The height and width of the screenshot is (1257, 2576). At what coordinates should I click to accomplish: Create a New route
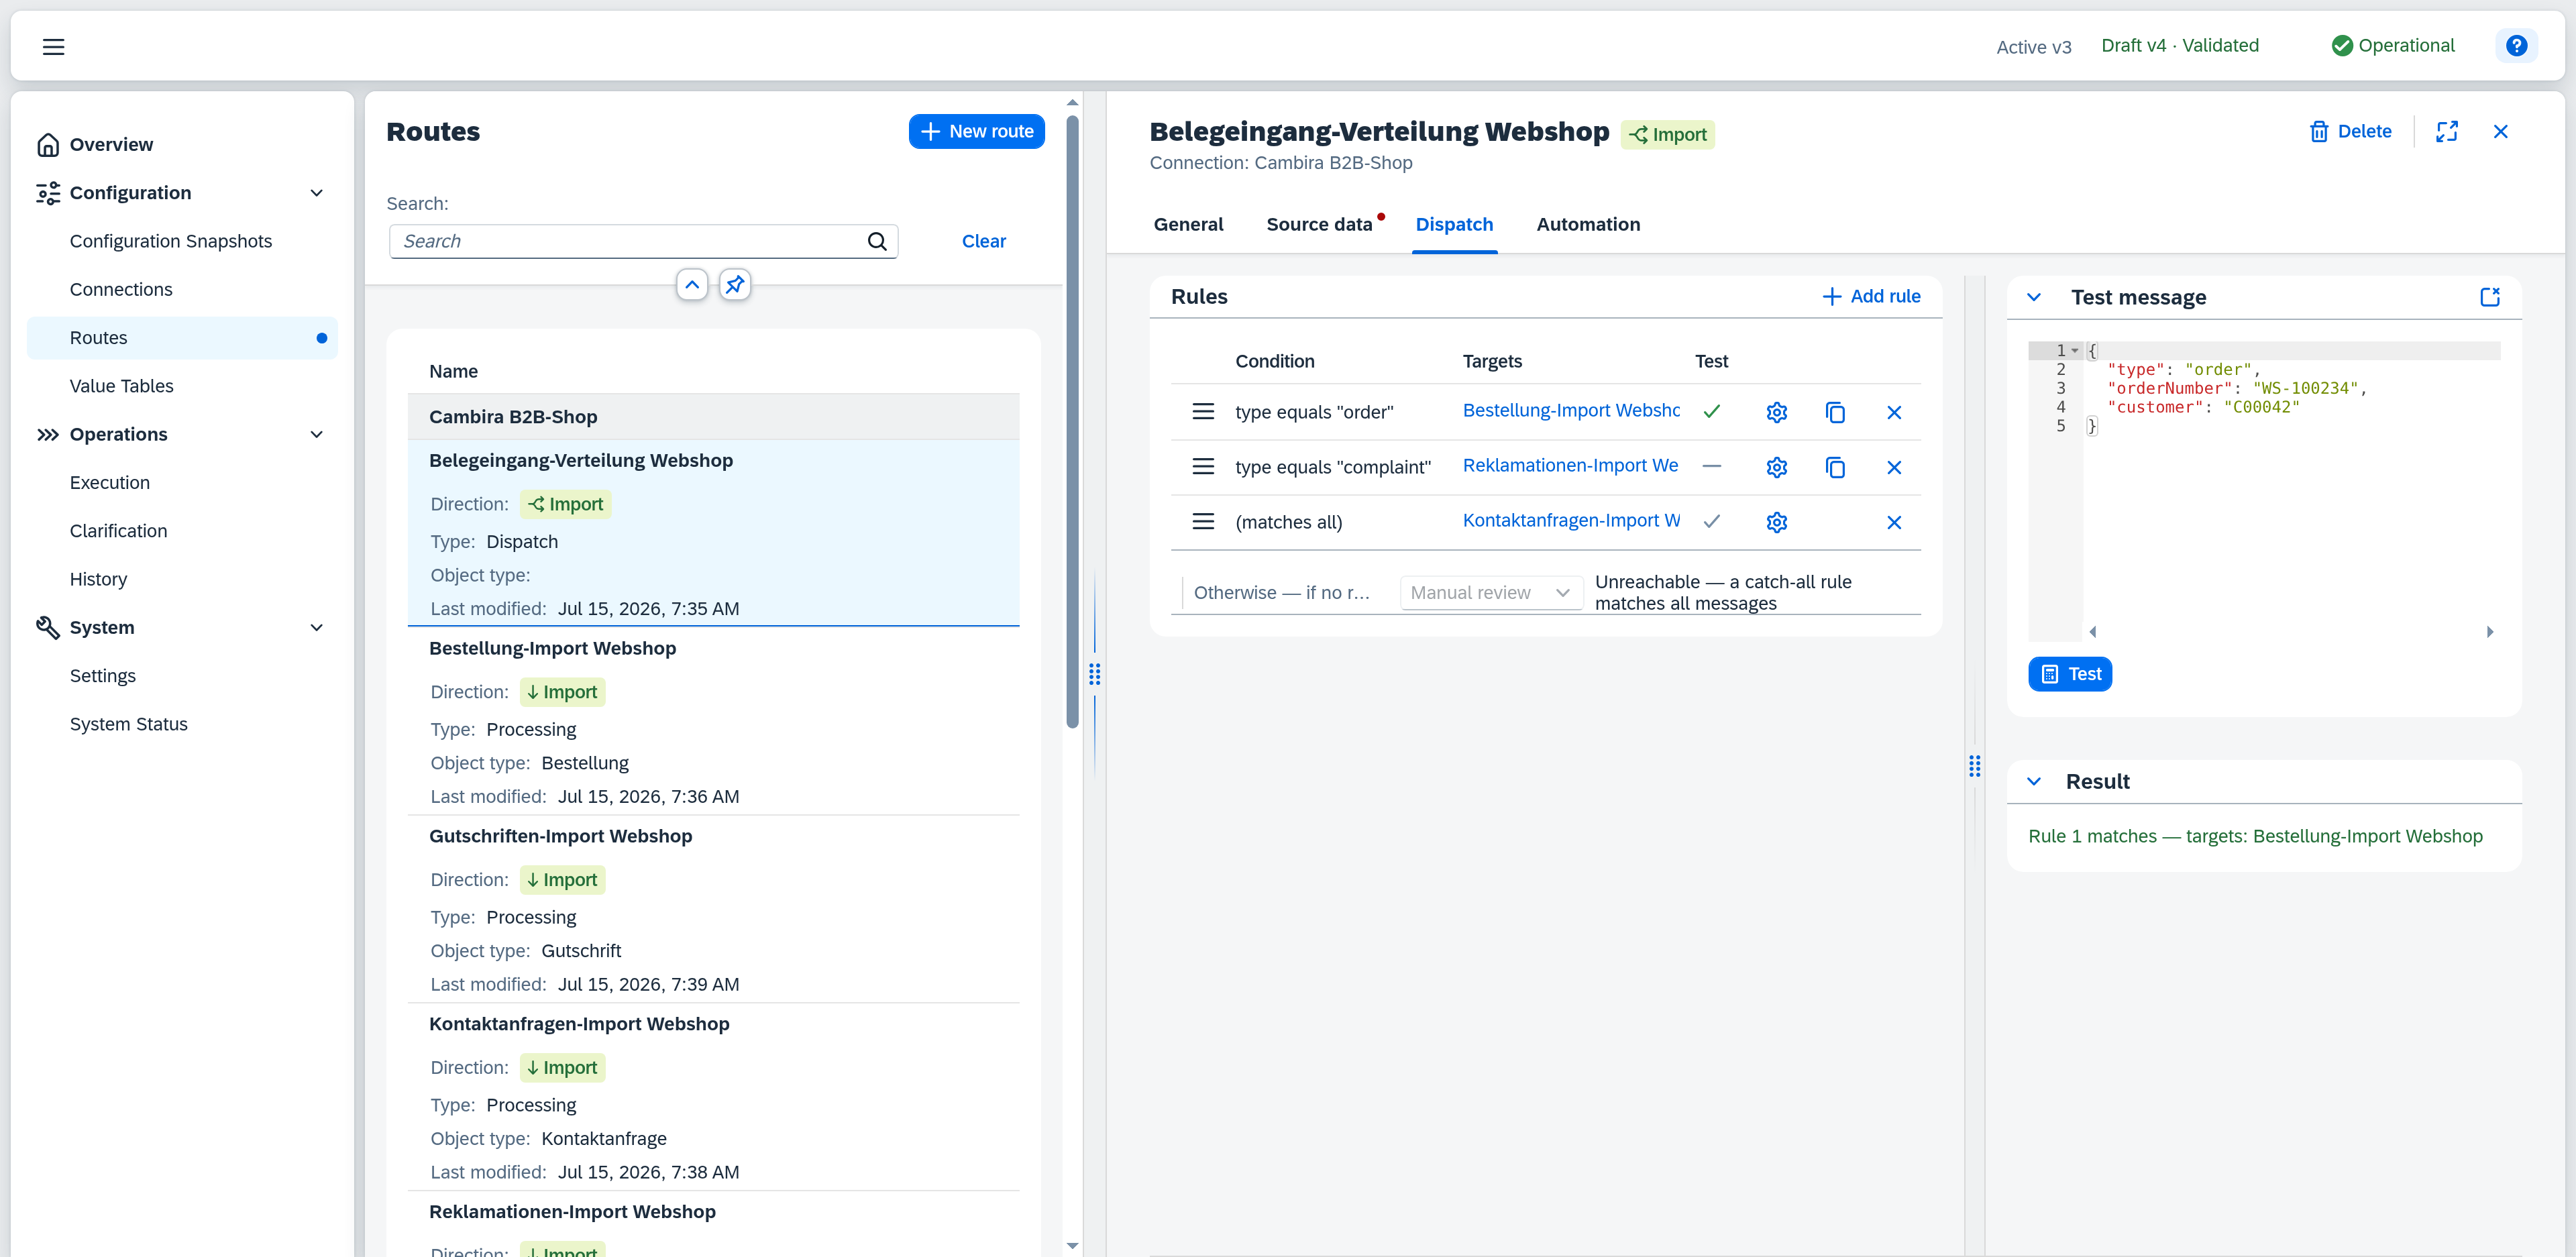(976, 132)
